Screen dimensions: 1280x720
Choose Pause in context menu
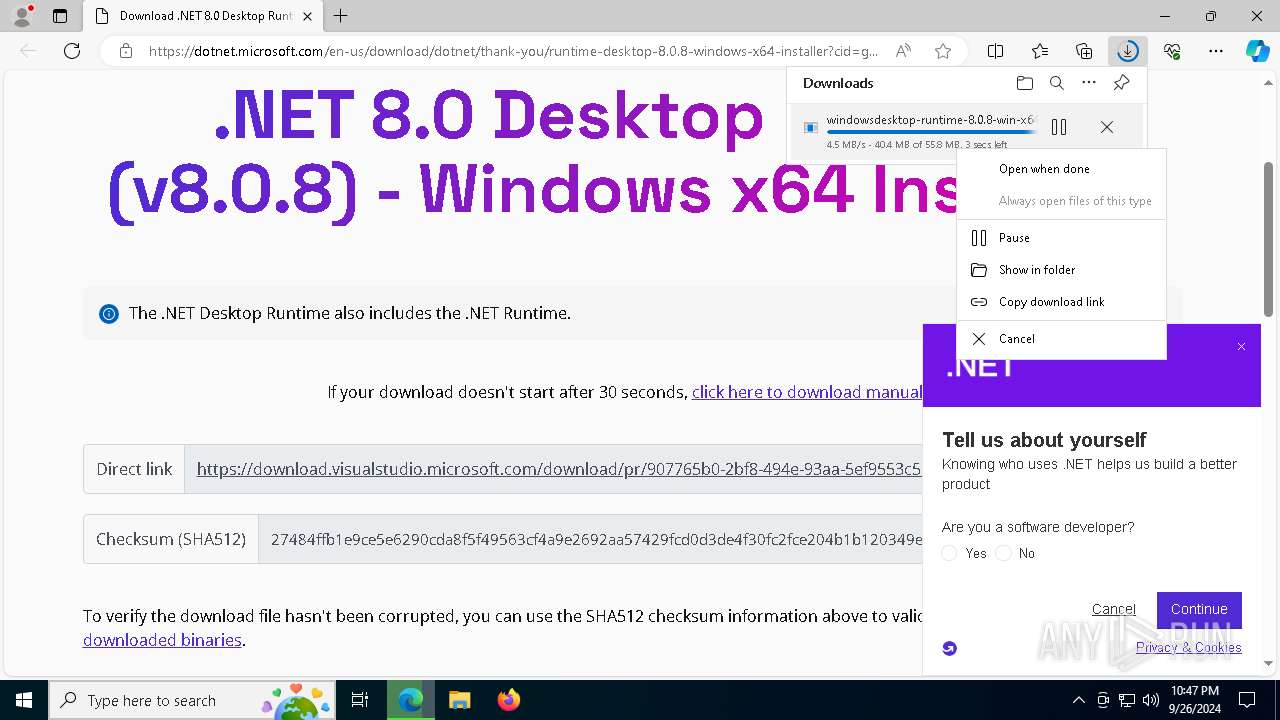(x=1061, y=238)
